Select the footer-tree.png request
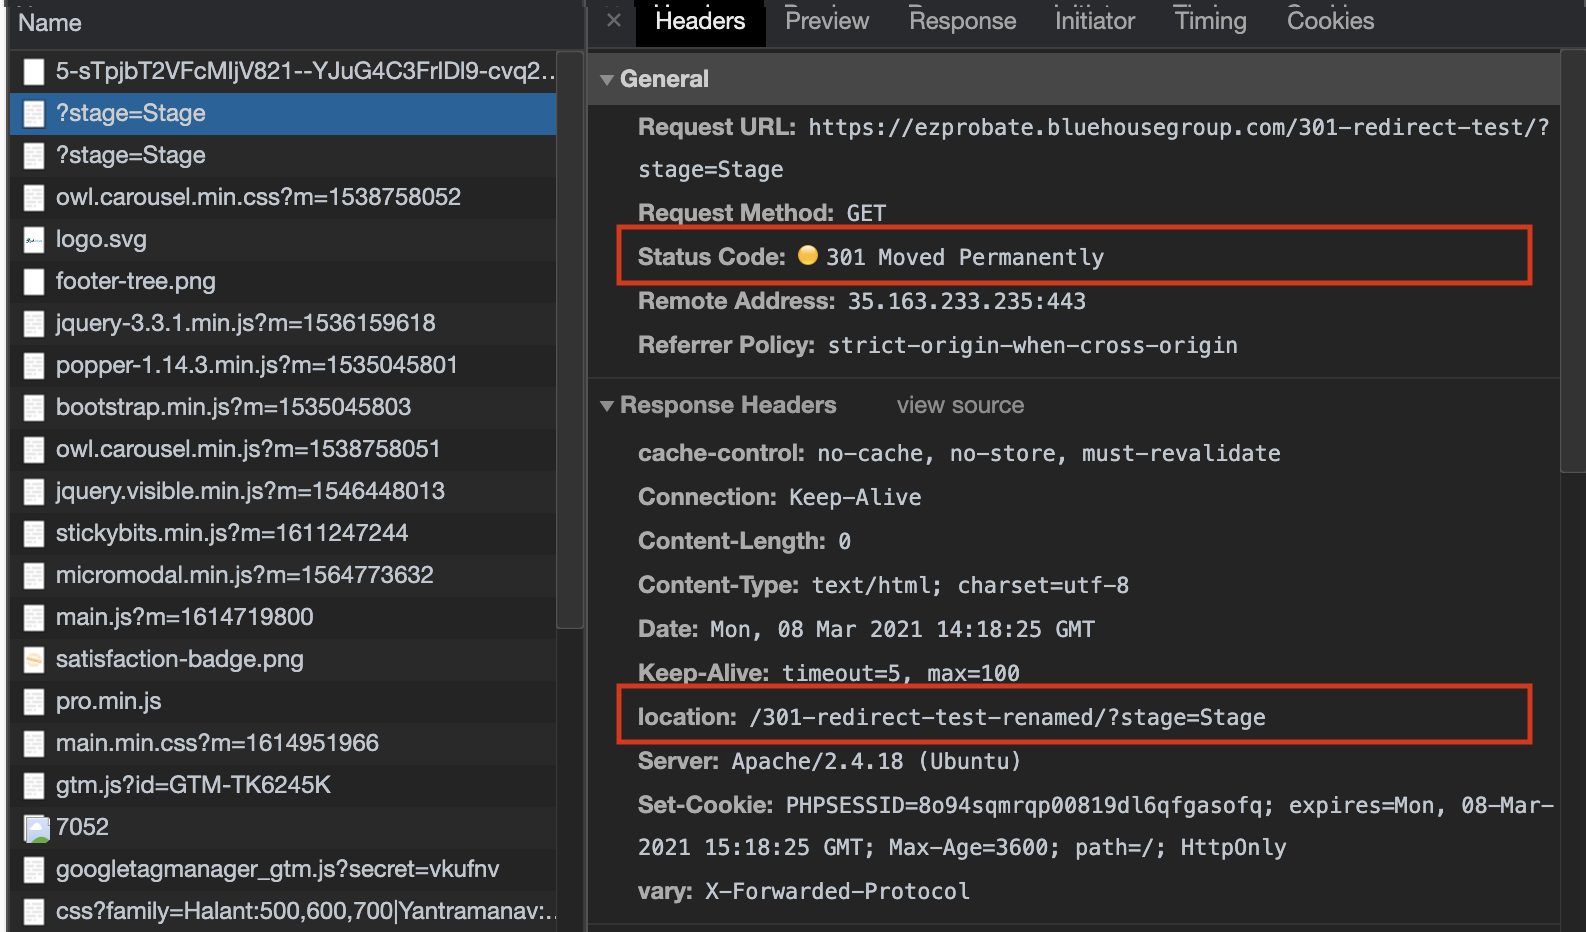The height and width of the screenshot is (932, 1586). [x=283, y=281]
